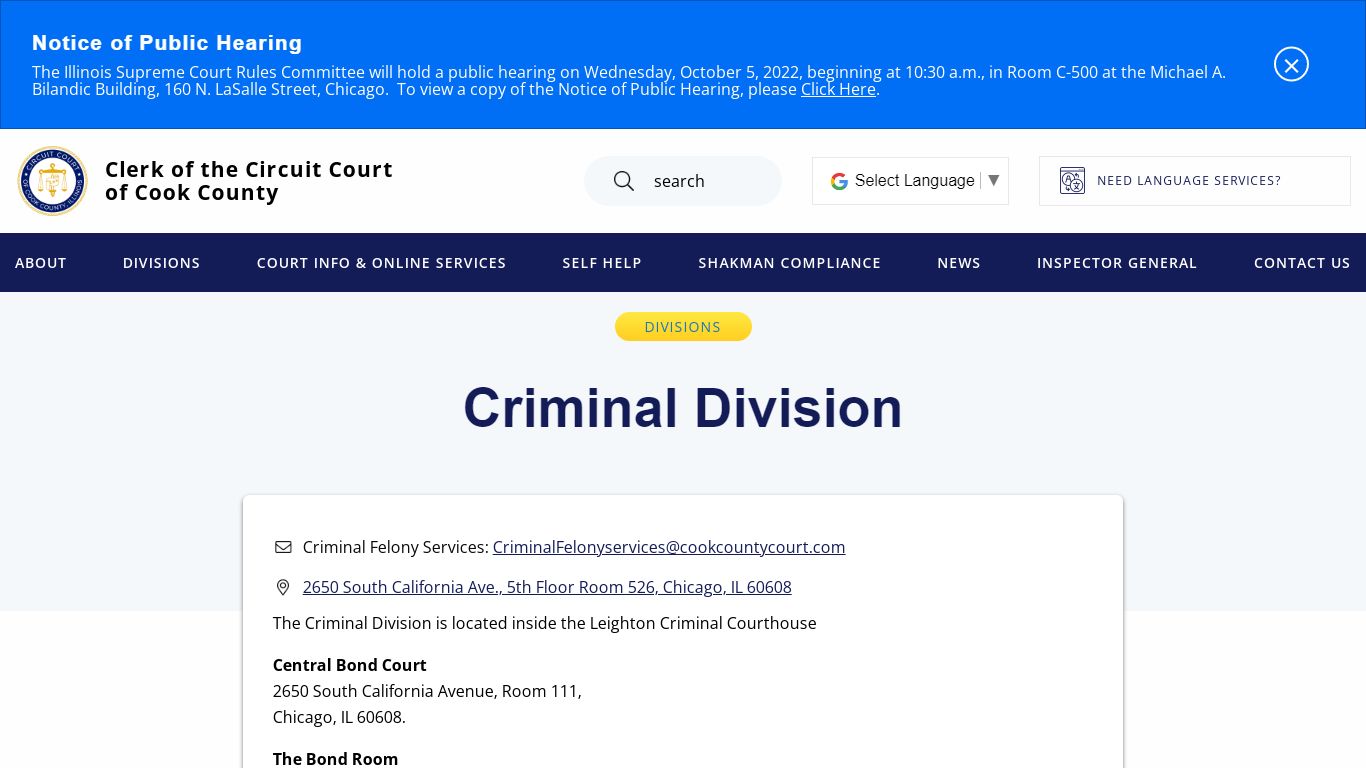Open the 2650 South California Ave address link
This screenshot has width=1366, height=768.
[x=546, y=587]
